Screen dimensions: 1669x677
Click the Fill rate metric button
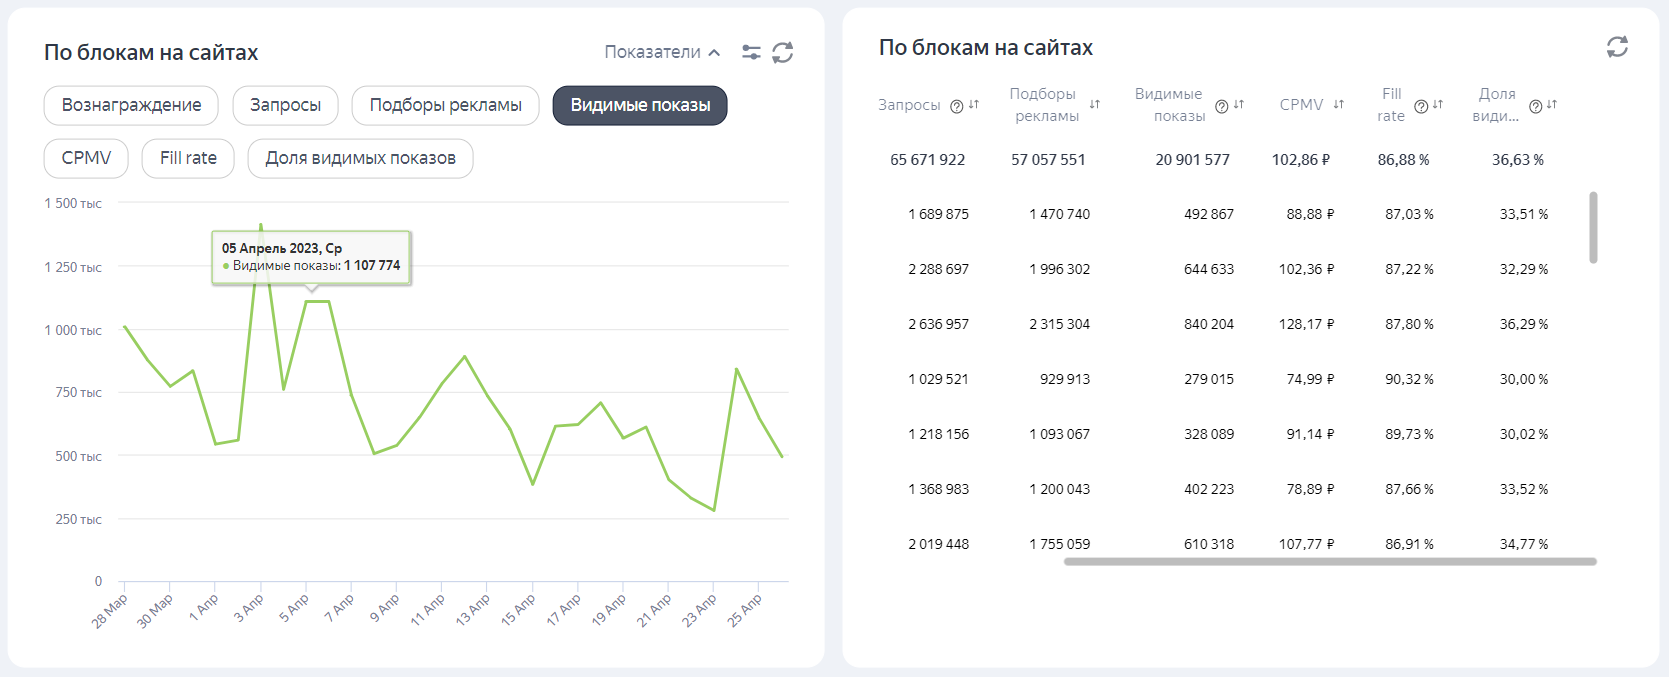(x=188, y=158)
